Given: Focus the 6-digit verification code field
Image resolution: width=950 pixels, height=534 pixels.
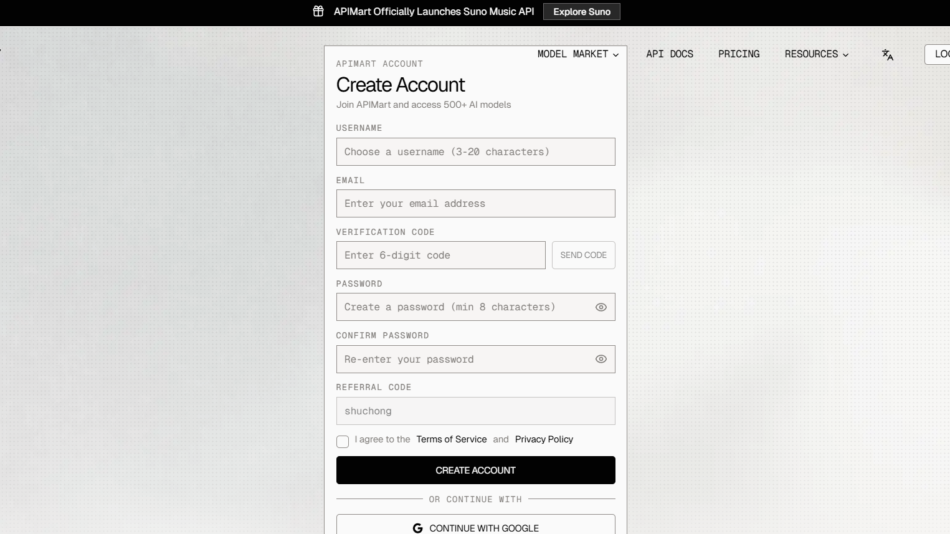Looking at the screenshot, I should point(441,255).
